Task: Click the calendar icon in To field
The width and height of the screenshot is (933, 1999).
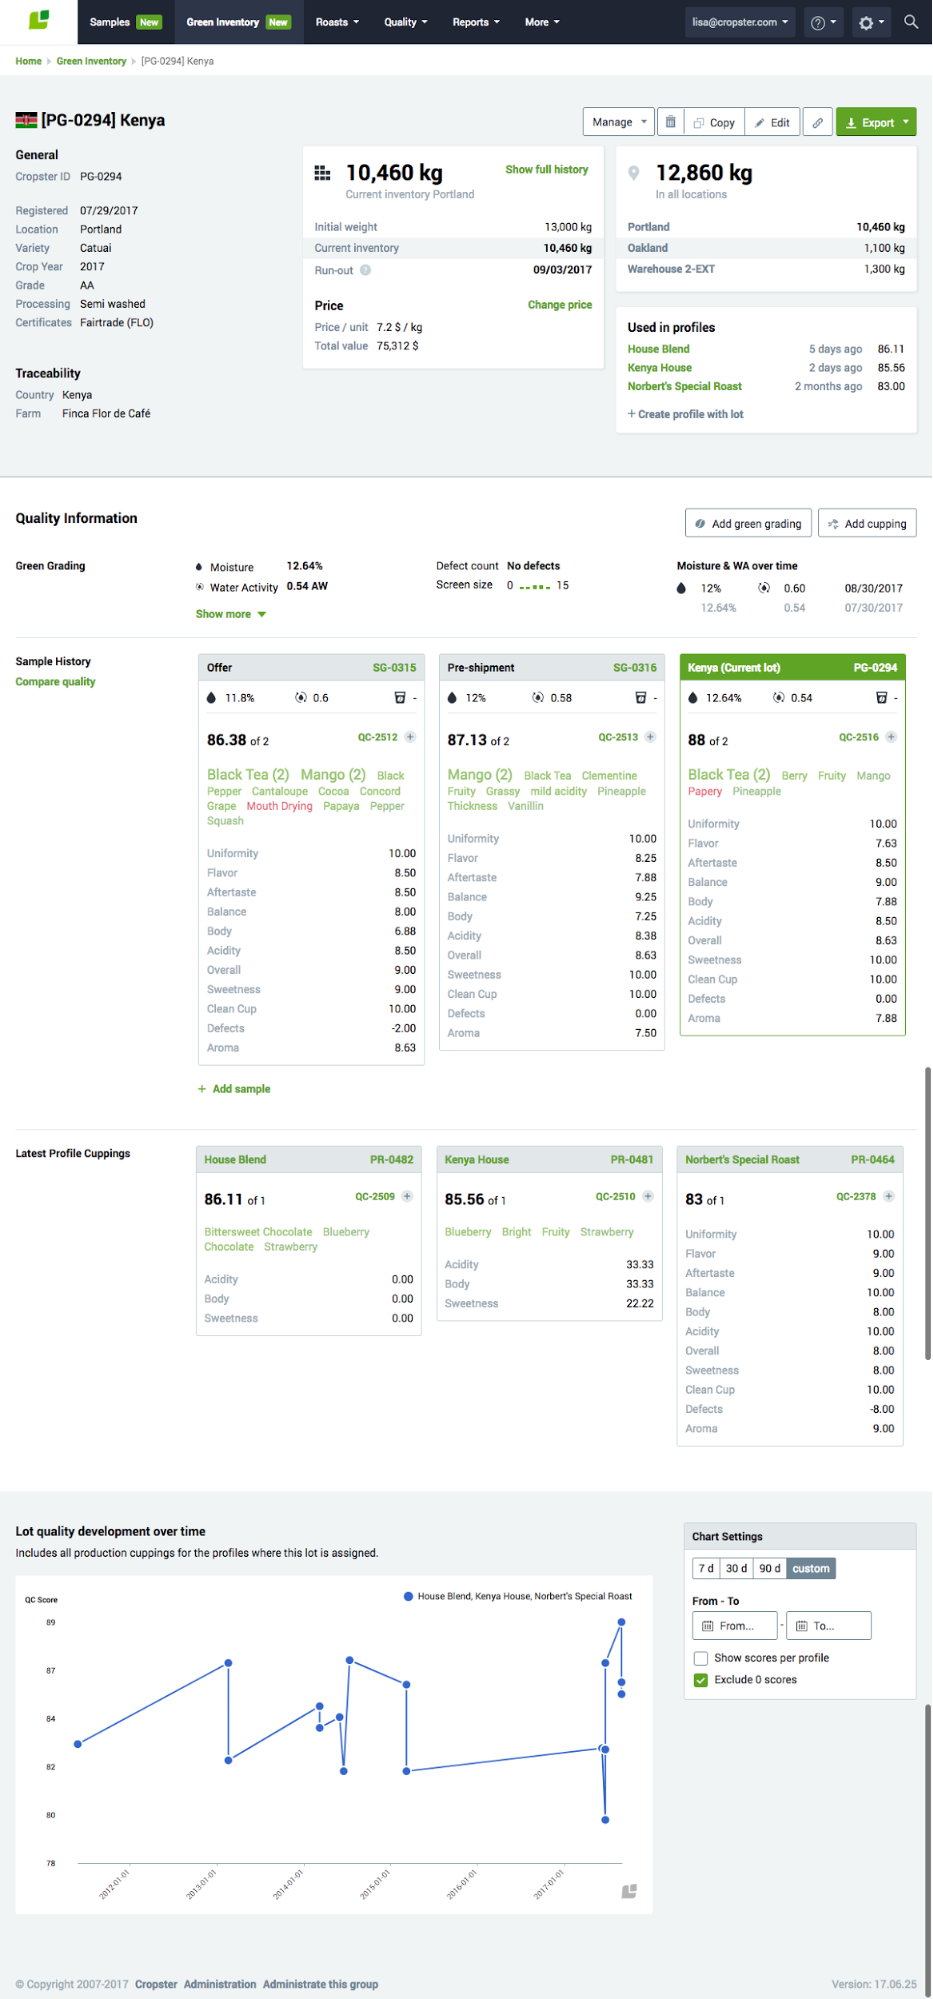Action: click(801, 1626)
